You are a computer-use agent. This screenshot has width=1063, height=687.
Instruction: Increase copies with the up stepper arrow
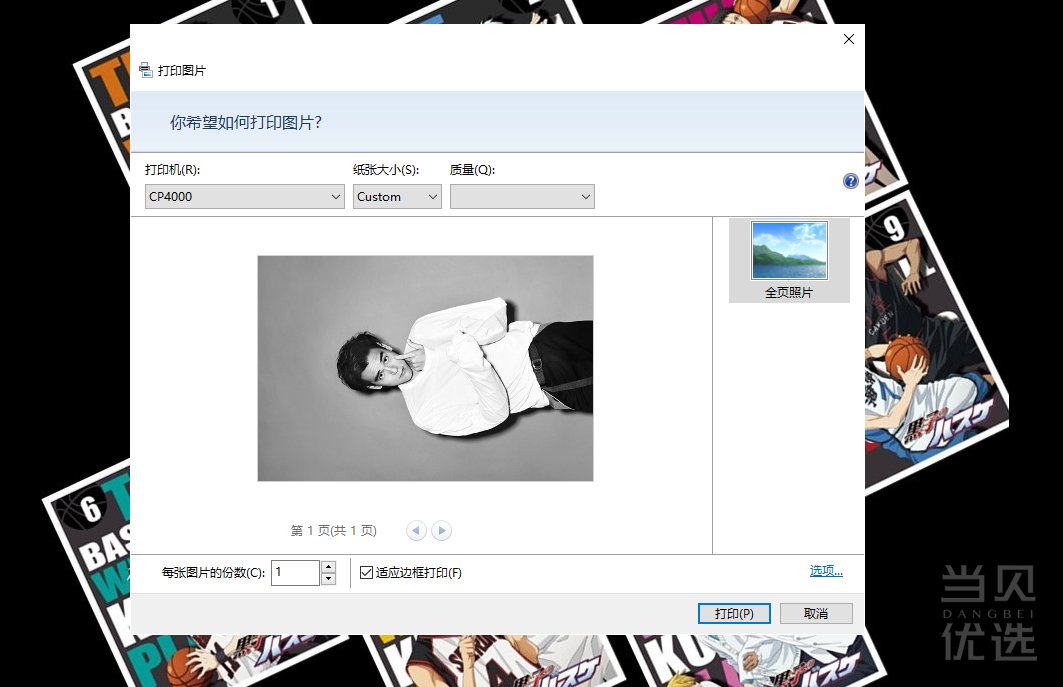click(x=329, y=566)
